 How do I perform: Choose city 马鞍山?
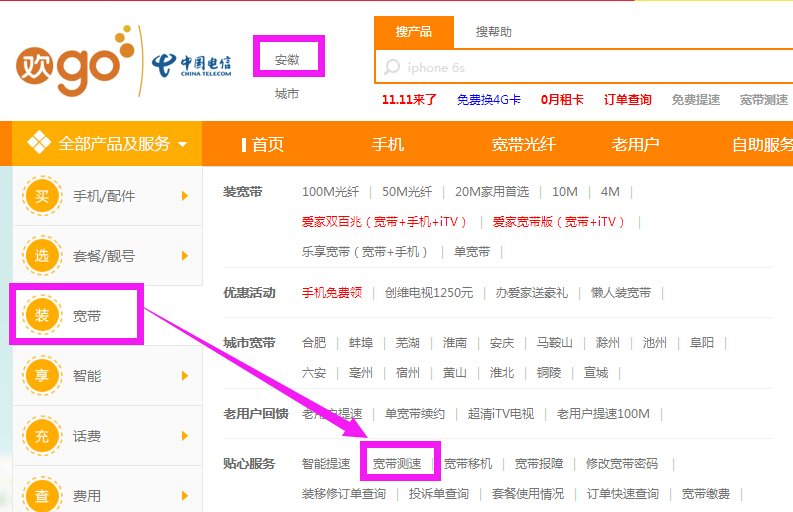coord(554,343)
